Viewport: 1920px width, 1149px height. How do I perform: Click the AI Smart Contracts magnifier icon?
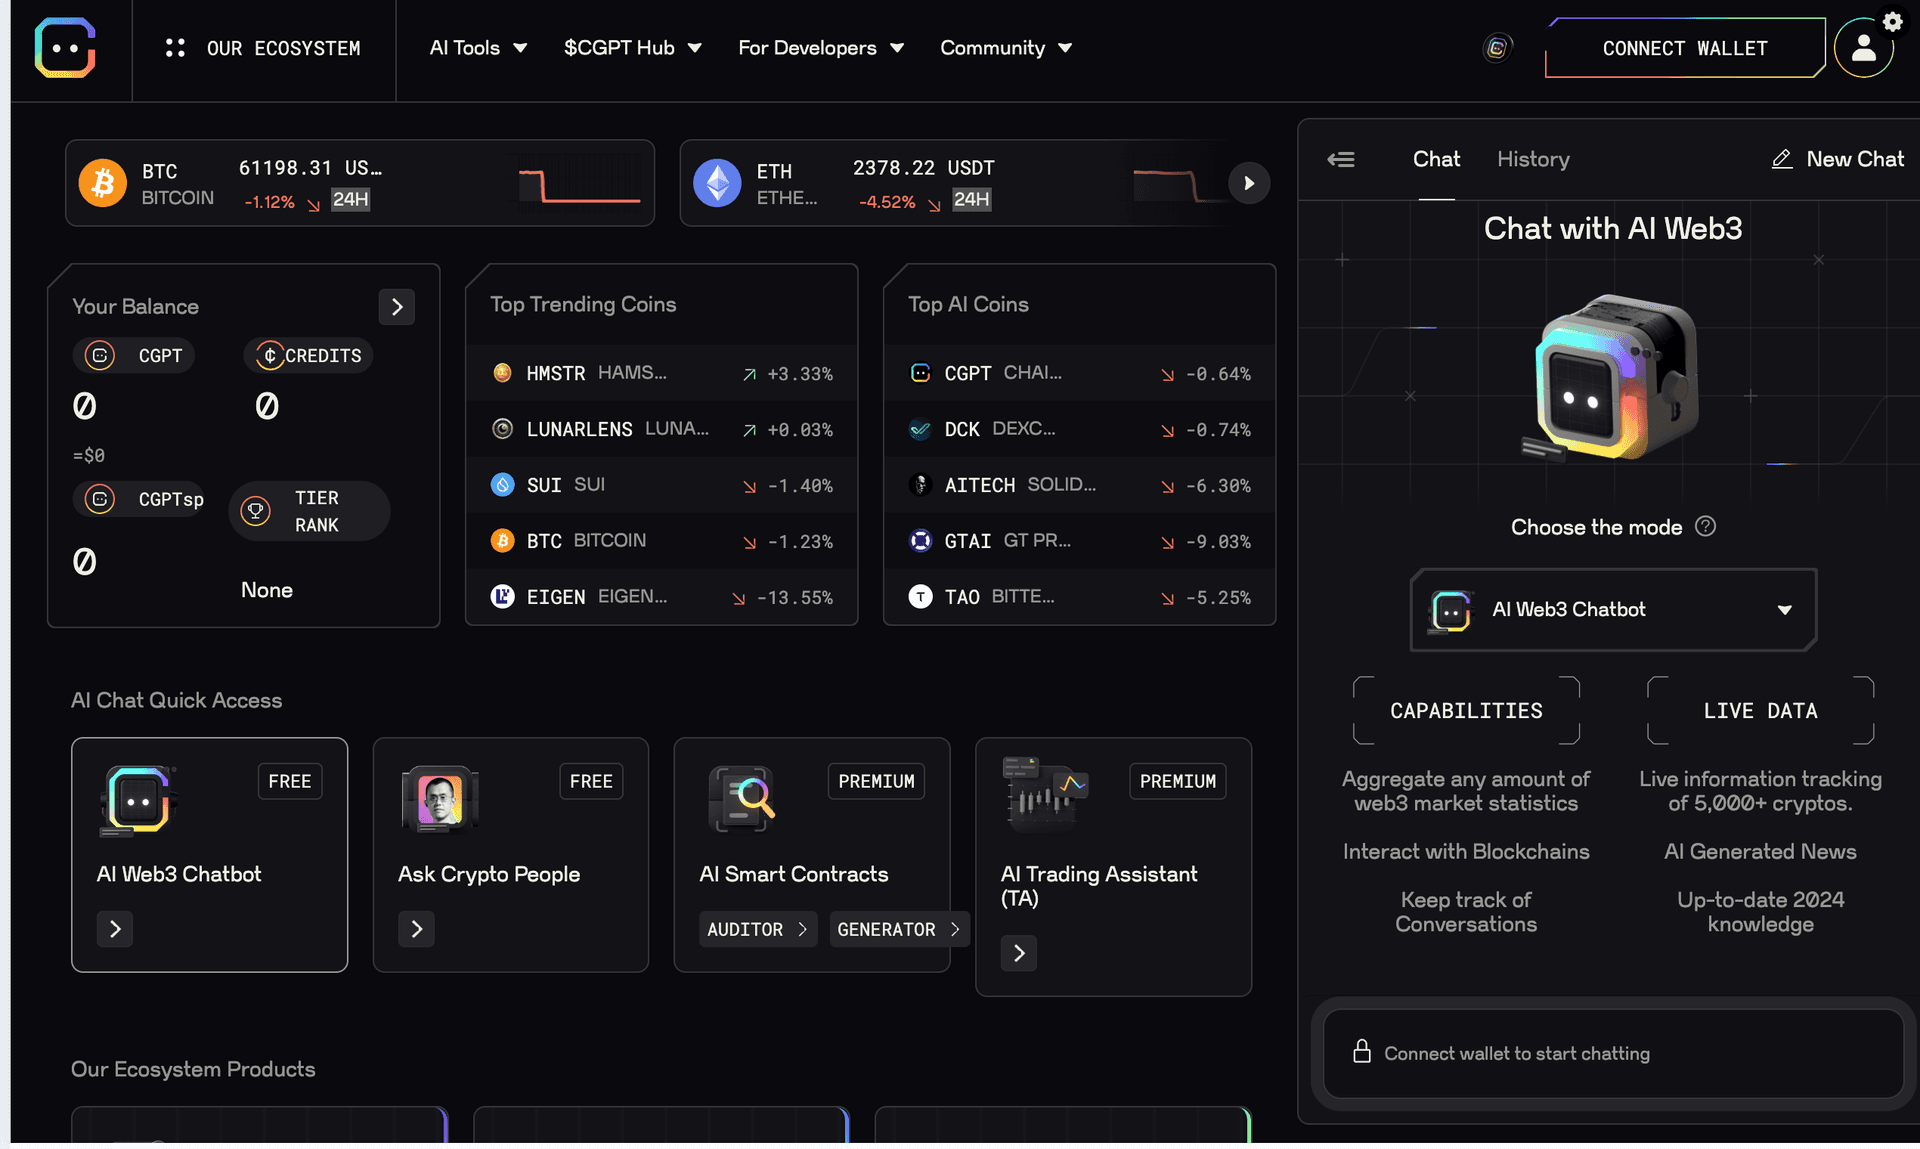pyautogui.click(x=742, y=799)
